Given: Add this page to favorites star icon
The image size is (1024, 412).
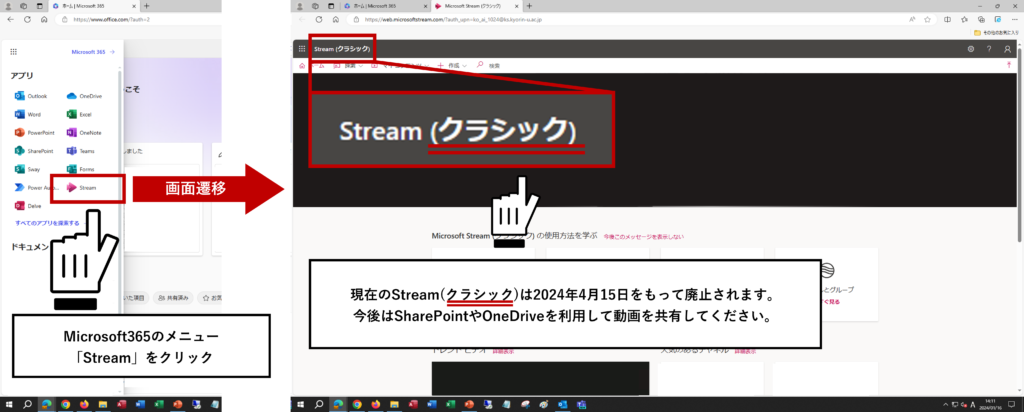Looking at the screenshot, I should (927, 20).
